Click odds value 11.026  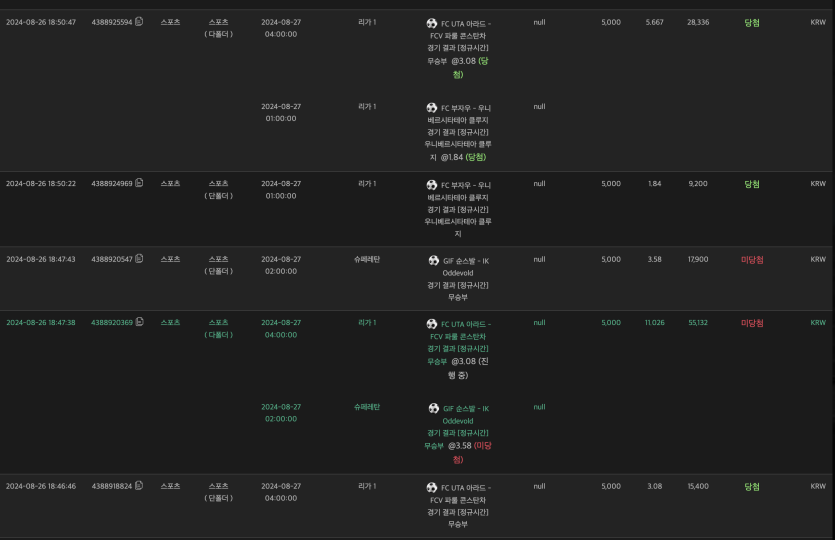tap(654, 323)
